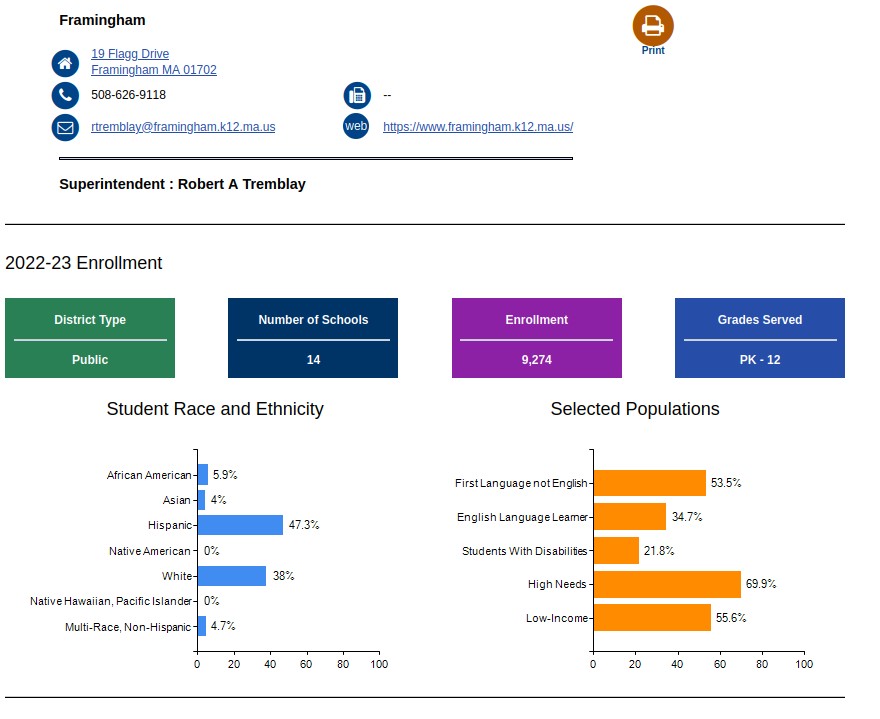880x719 pixels.
Task: Click the Low-Income orange bar
Action: point(652,618)
